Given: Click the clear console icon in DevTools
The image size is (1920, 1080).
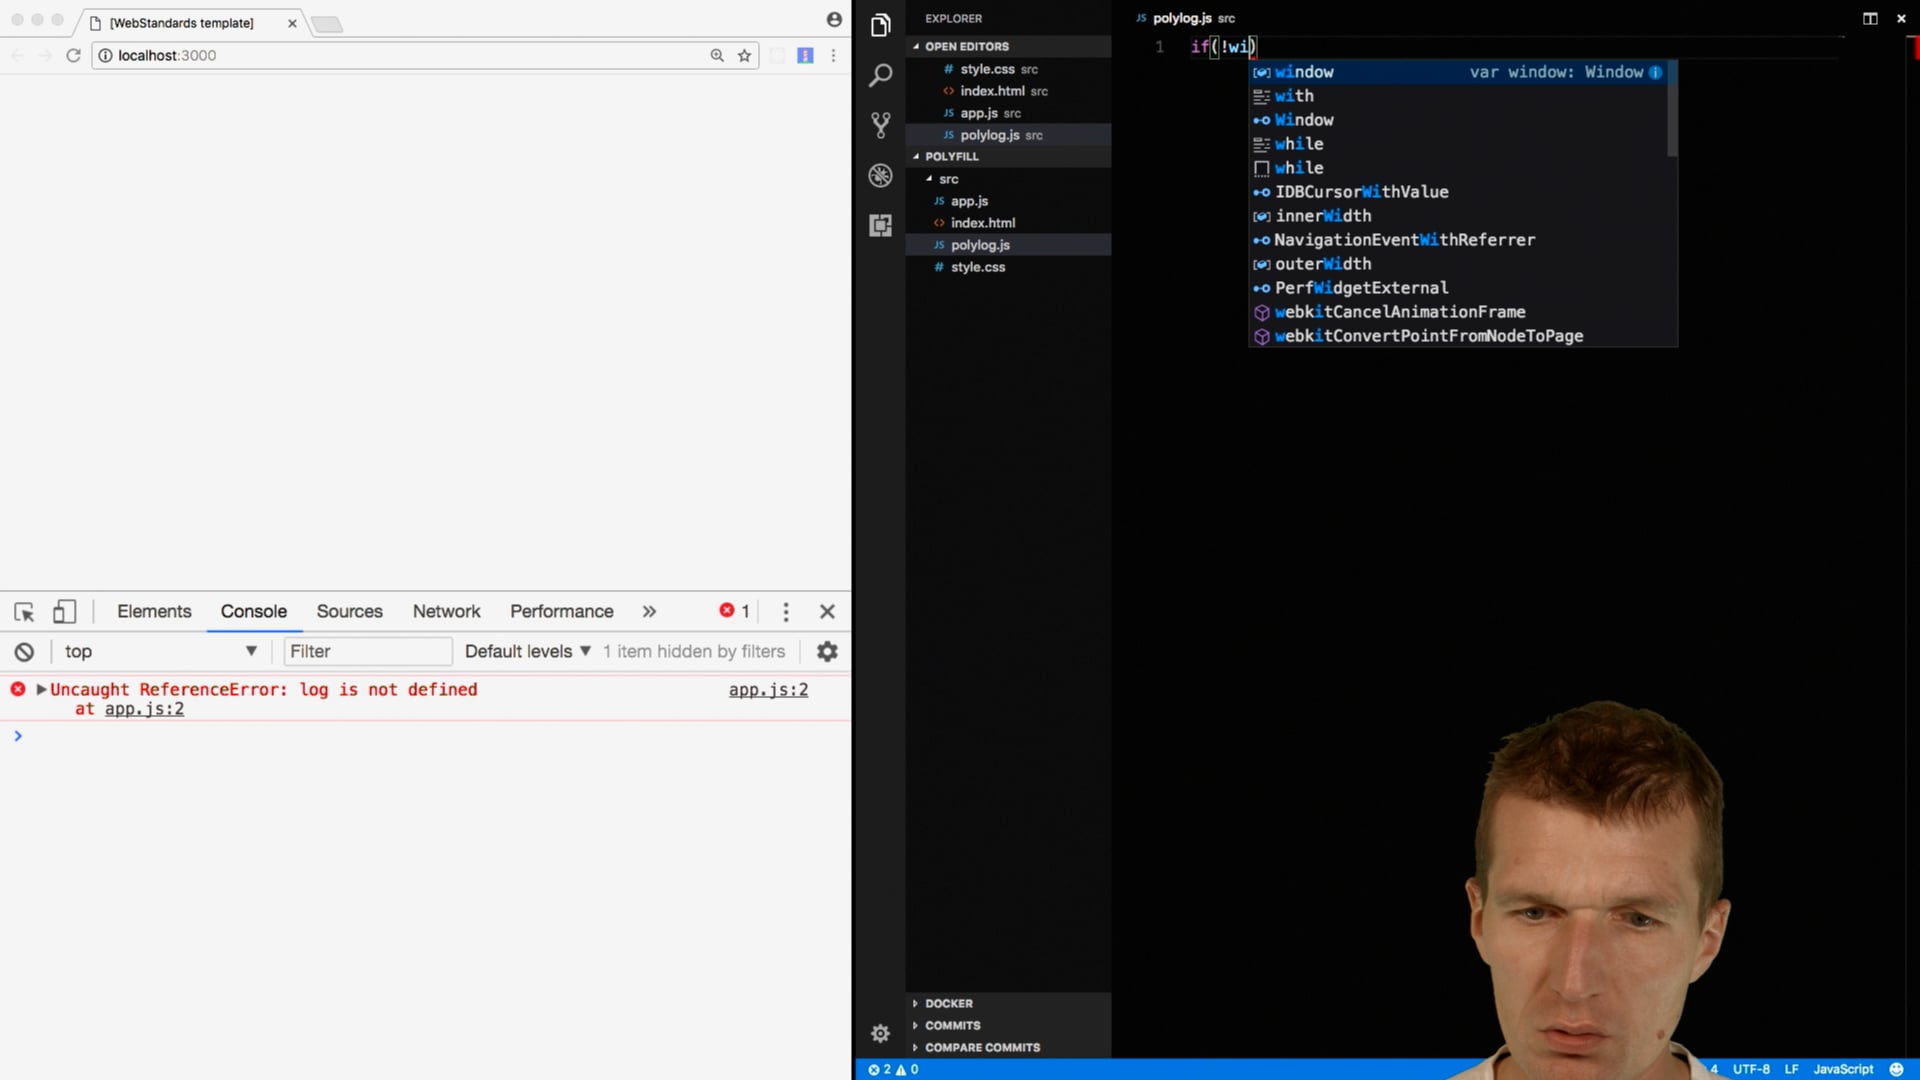Looking at the screenshot, I should pyautogui.click(x=24, y=650).
